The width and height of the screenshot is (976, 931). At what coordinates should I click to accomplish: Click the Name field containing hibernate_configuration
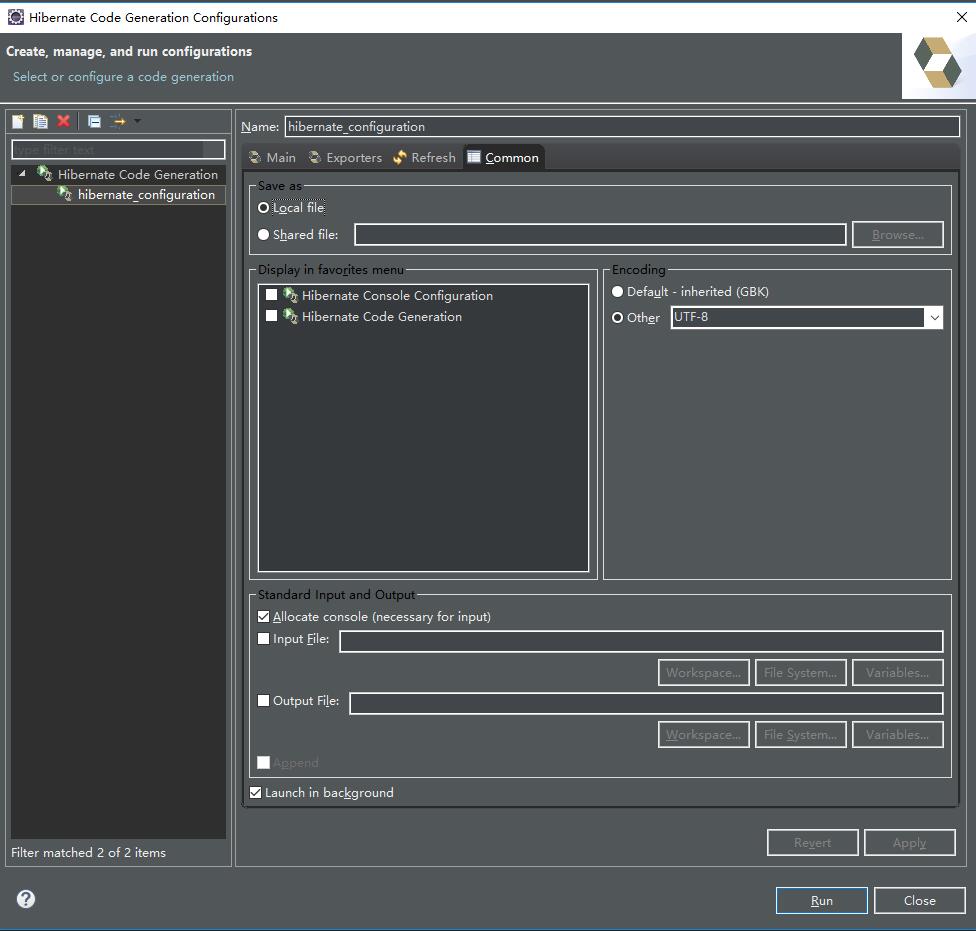tap(620, 126)
